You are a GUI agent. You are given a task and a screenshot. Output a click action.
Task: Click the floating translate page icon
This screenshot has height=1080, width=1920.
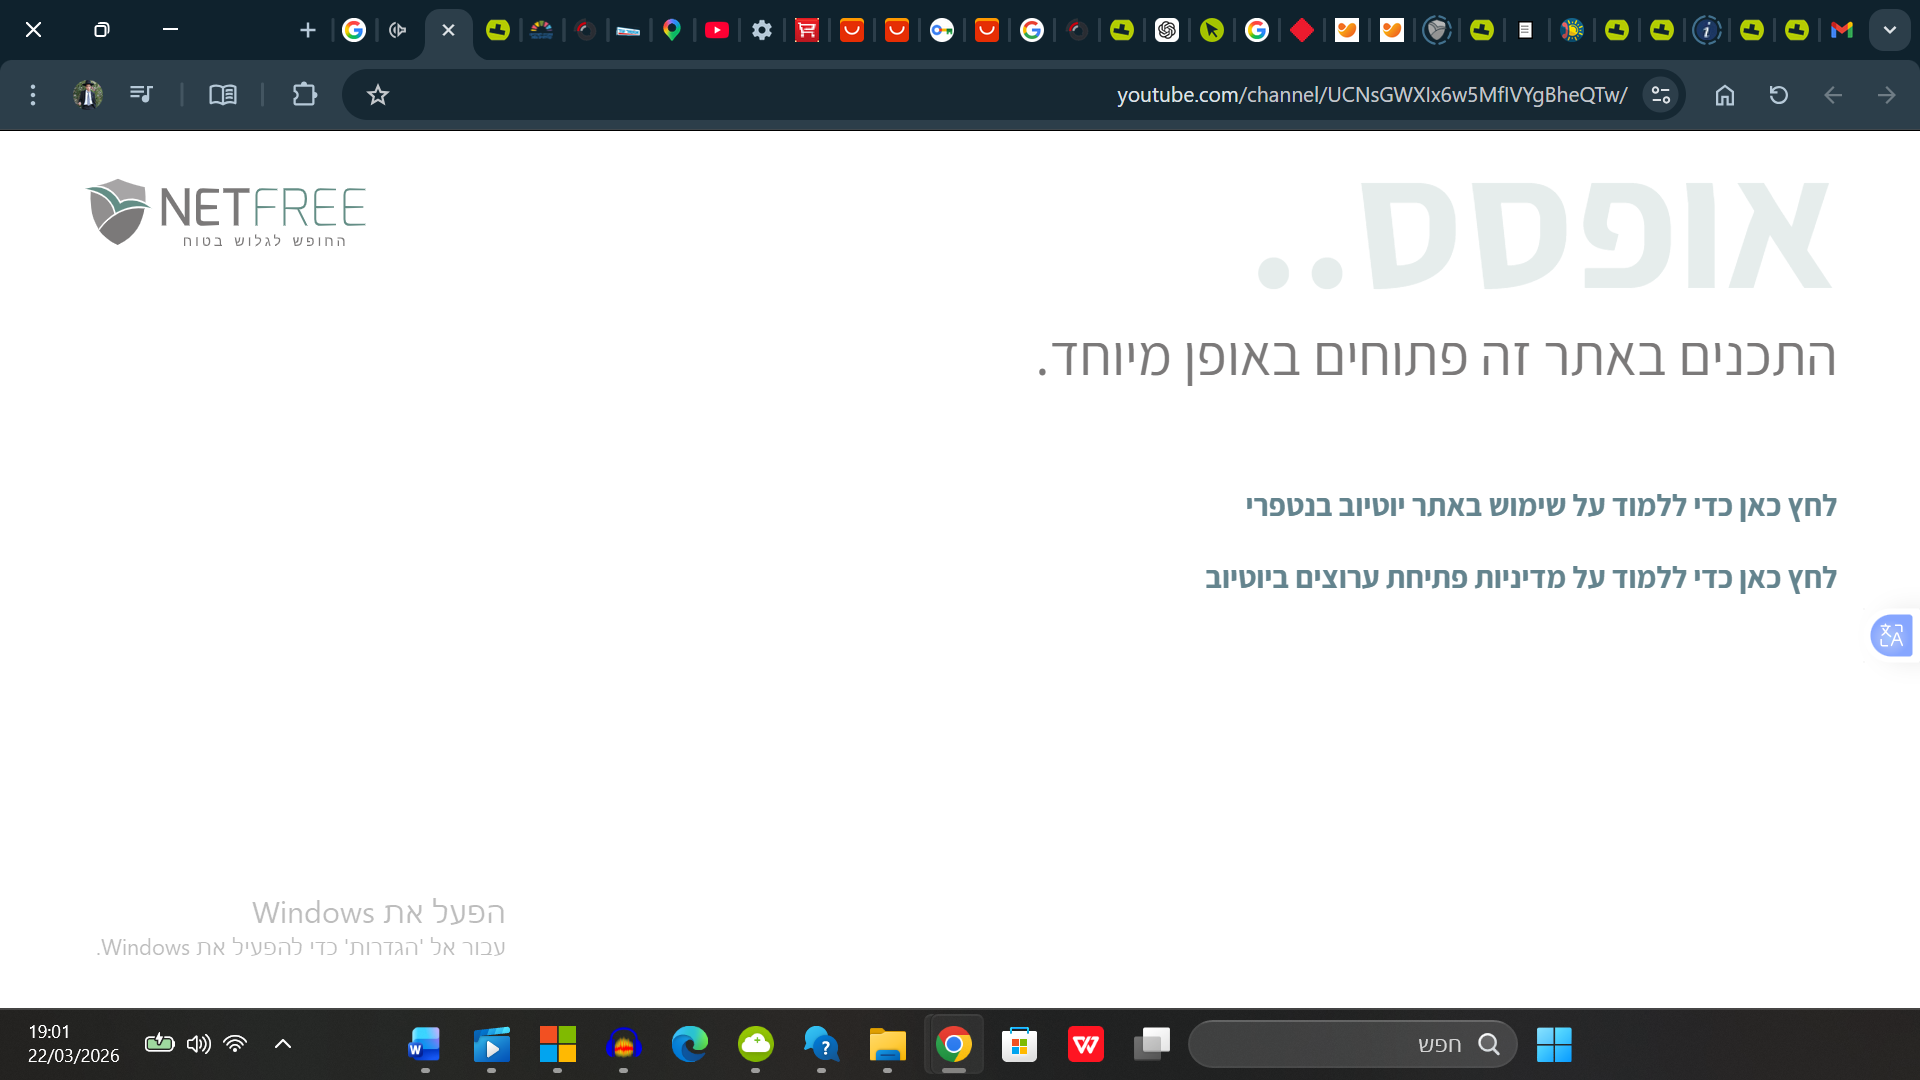pyautogui.click(x=1890, y=635)
